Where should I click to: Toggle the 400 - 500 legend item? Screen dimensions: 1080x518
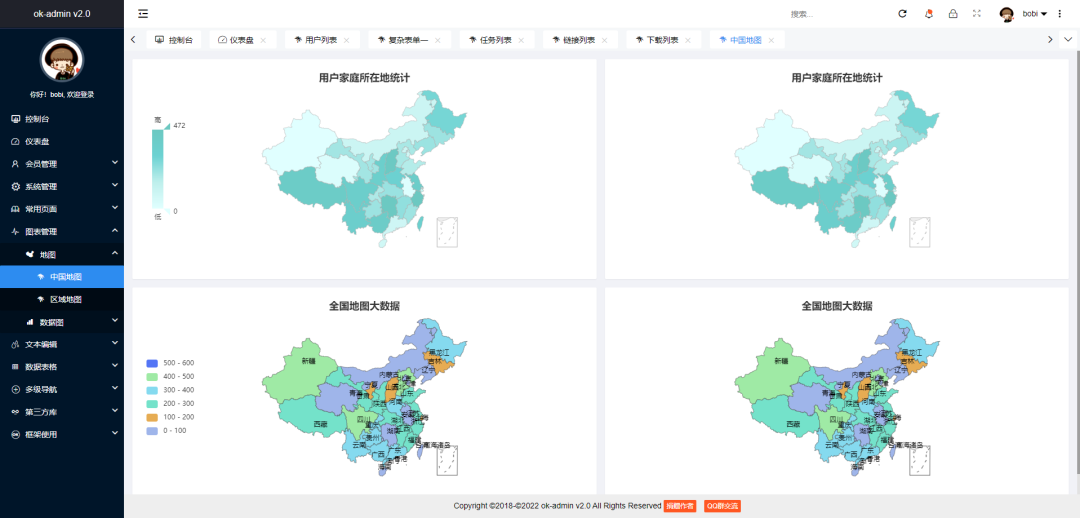click(x=170, y=377)
